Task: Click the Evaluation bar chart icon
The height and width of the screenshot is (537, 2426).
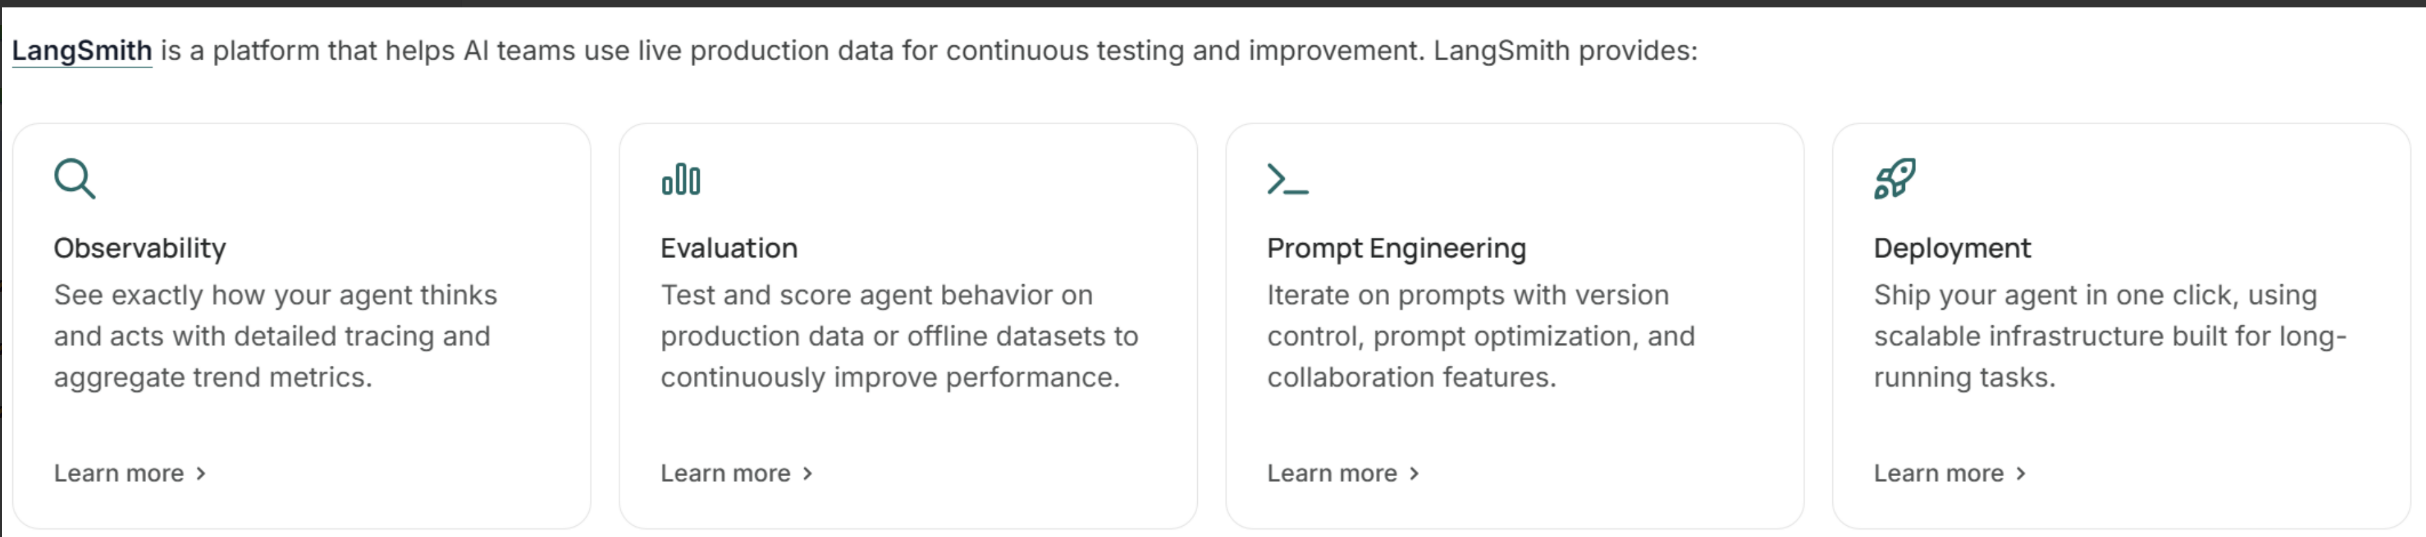Action: (x=681, y=179)
